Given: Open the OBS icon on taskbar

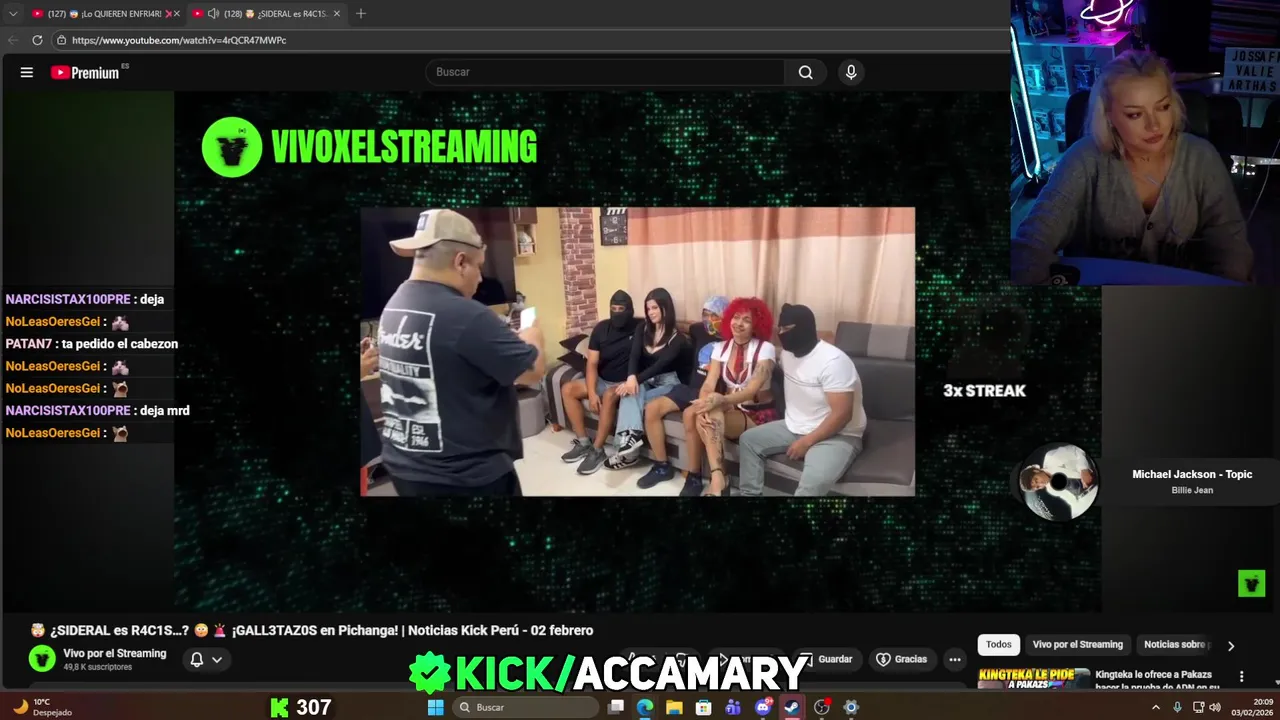Looking at the screenshot, I should pos(822,707).
